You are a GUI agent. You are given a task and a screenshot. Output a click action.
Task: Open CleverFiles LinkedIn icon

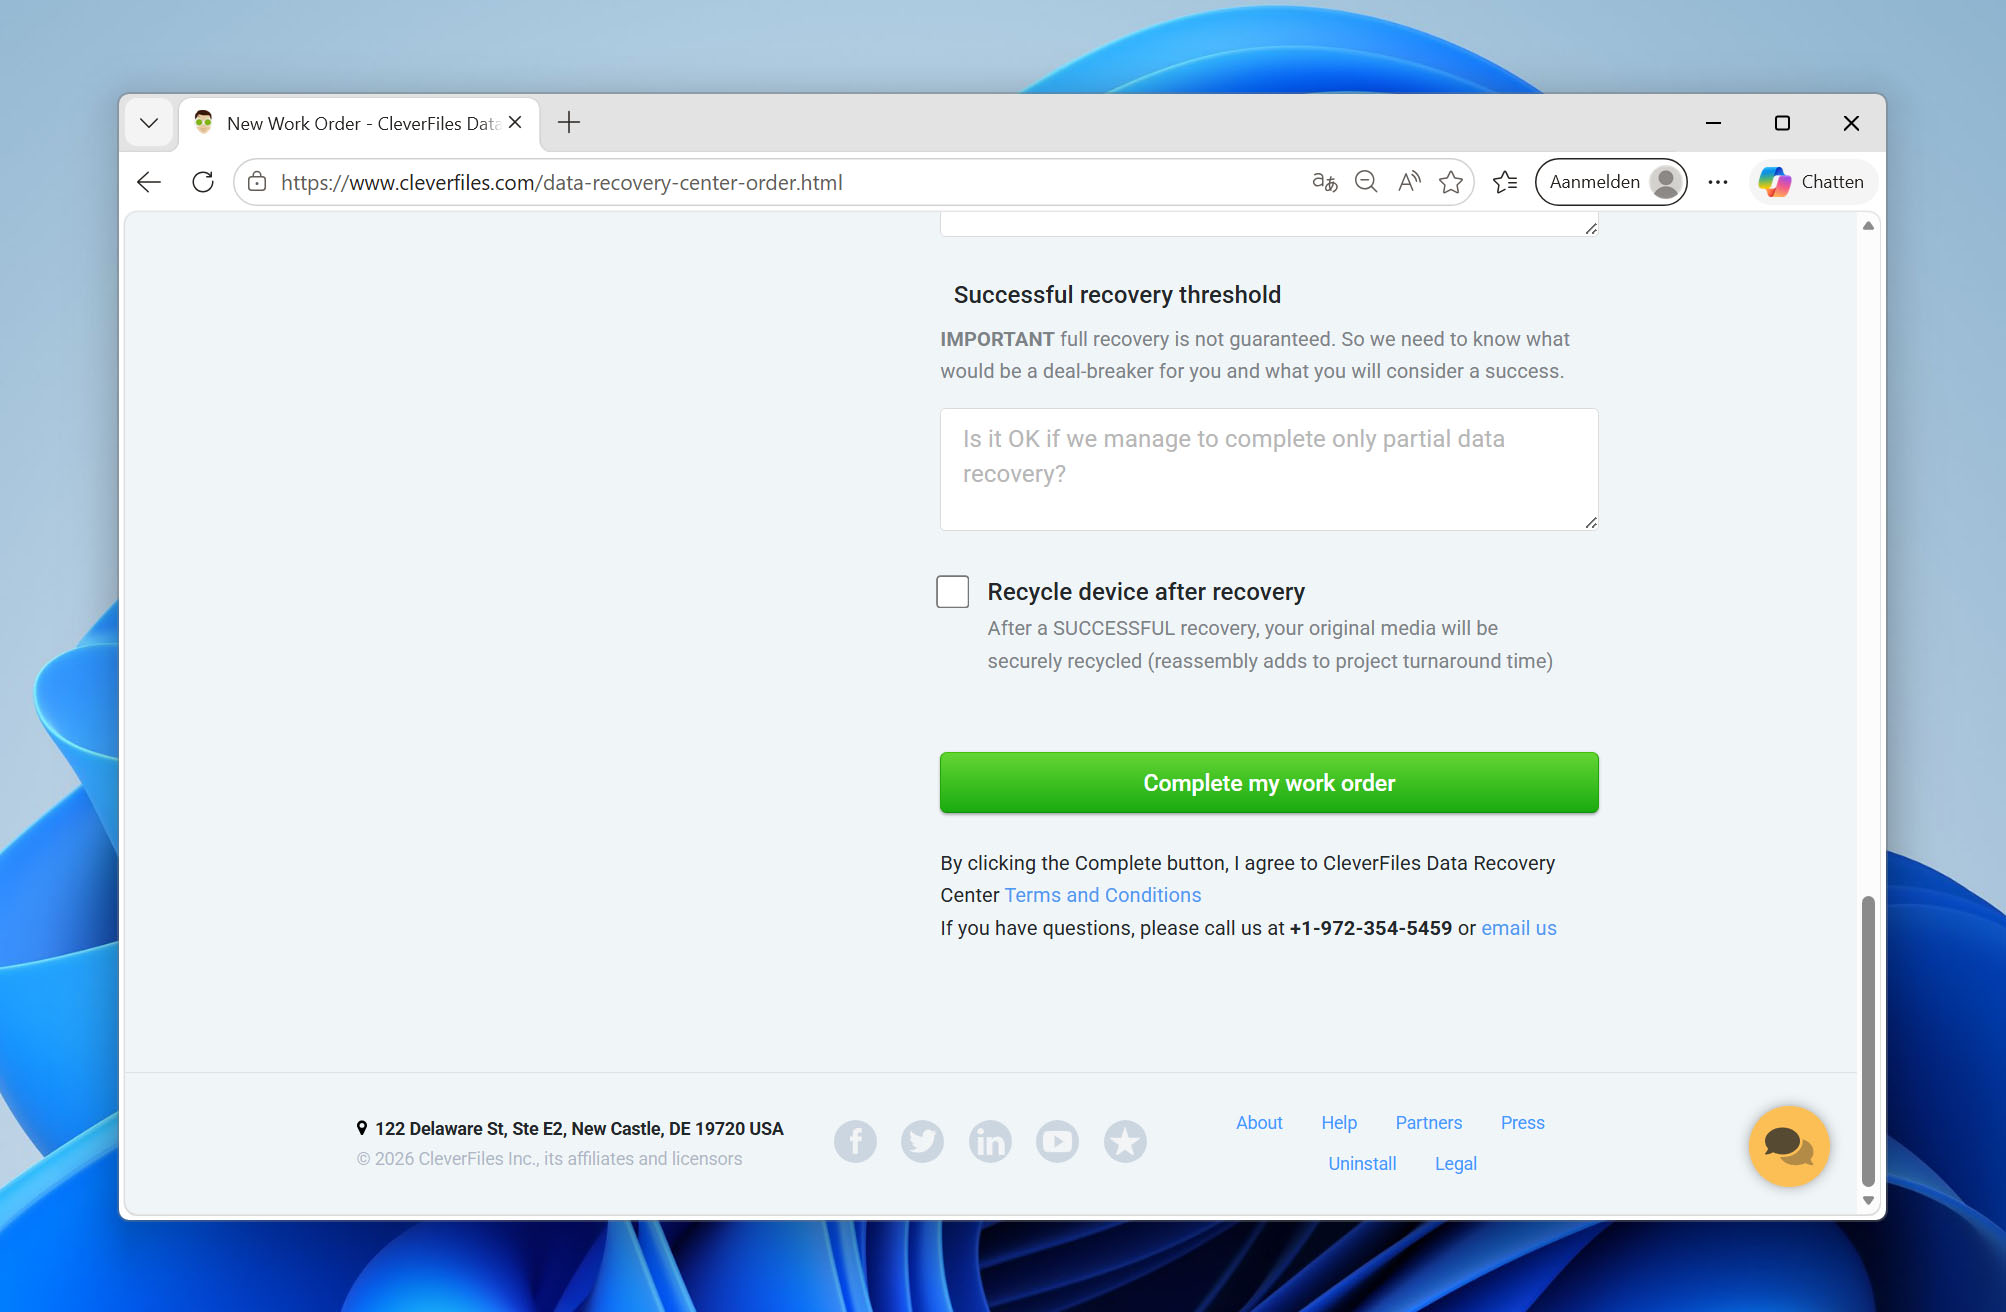pos(990,1142)
